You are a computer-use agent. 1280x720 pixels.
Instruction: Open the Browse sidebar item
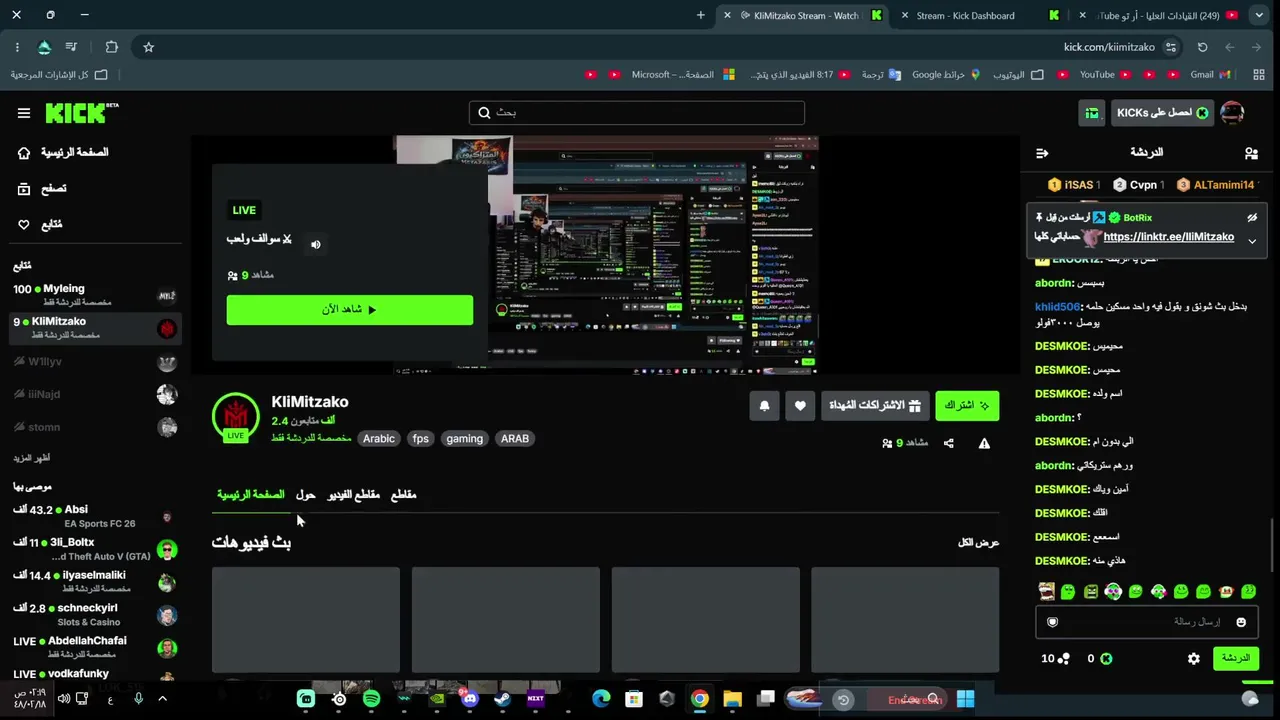tap(42, 189)
